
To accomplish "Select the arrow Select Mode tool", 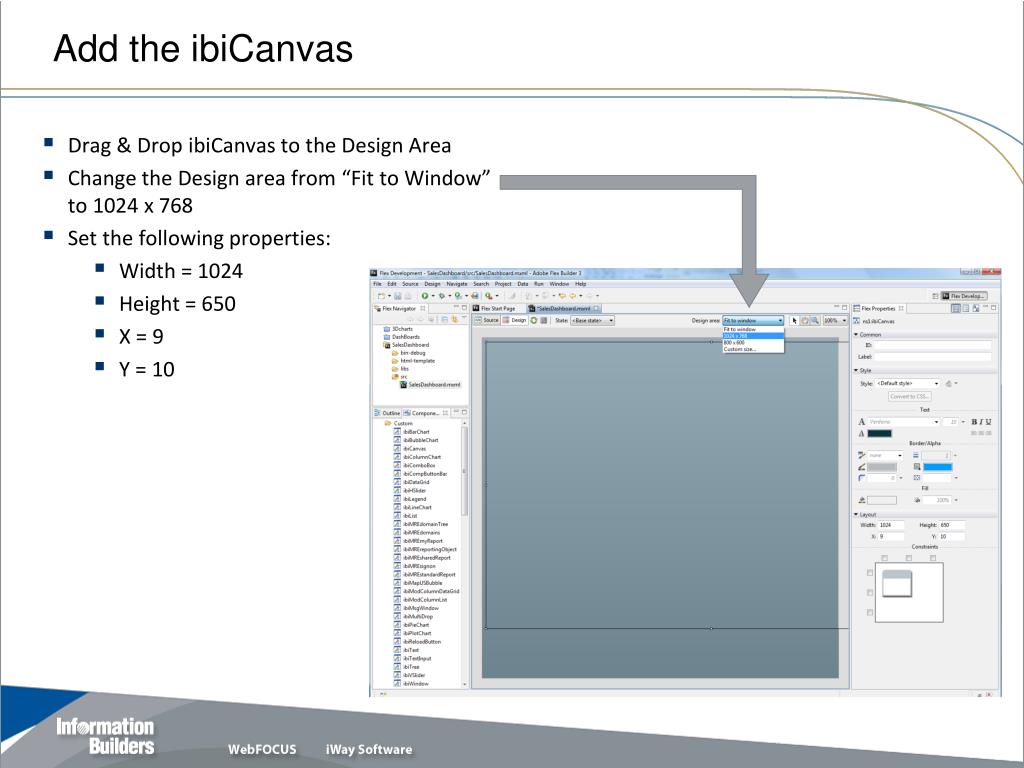I will pyautogui.click(x=794, y=321).
